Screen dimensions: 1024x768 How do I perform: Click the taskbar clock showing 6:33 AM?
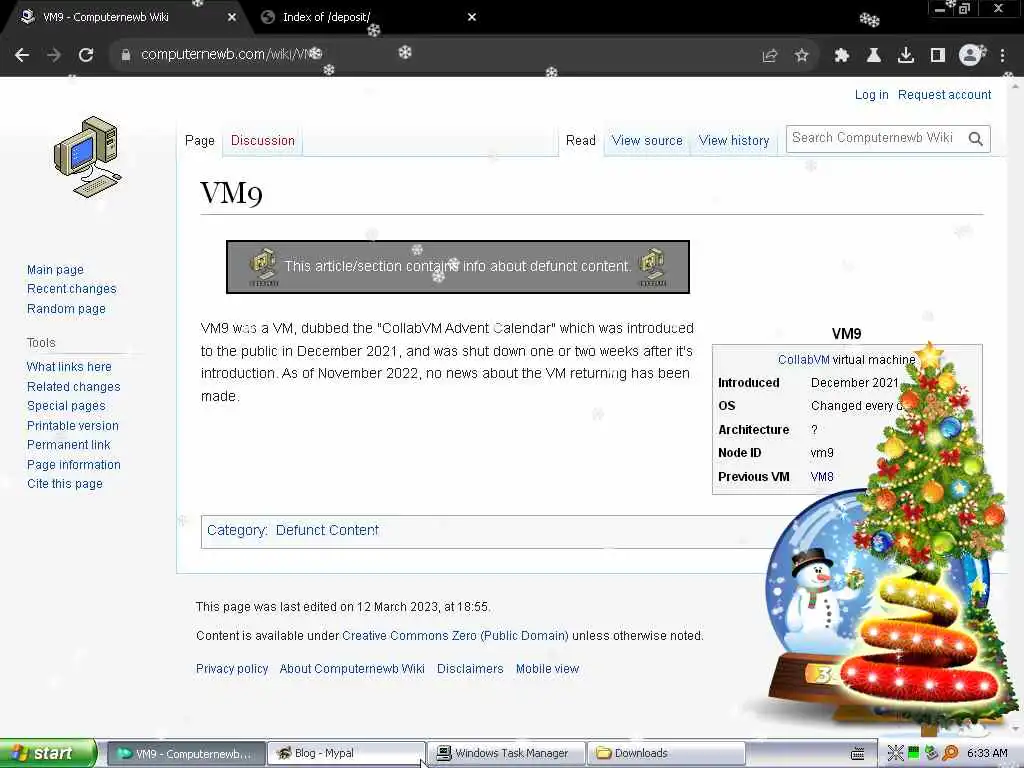pyautogui.click(x=987, y=754)
